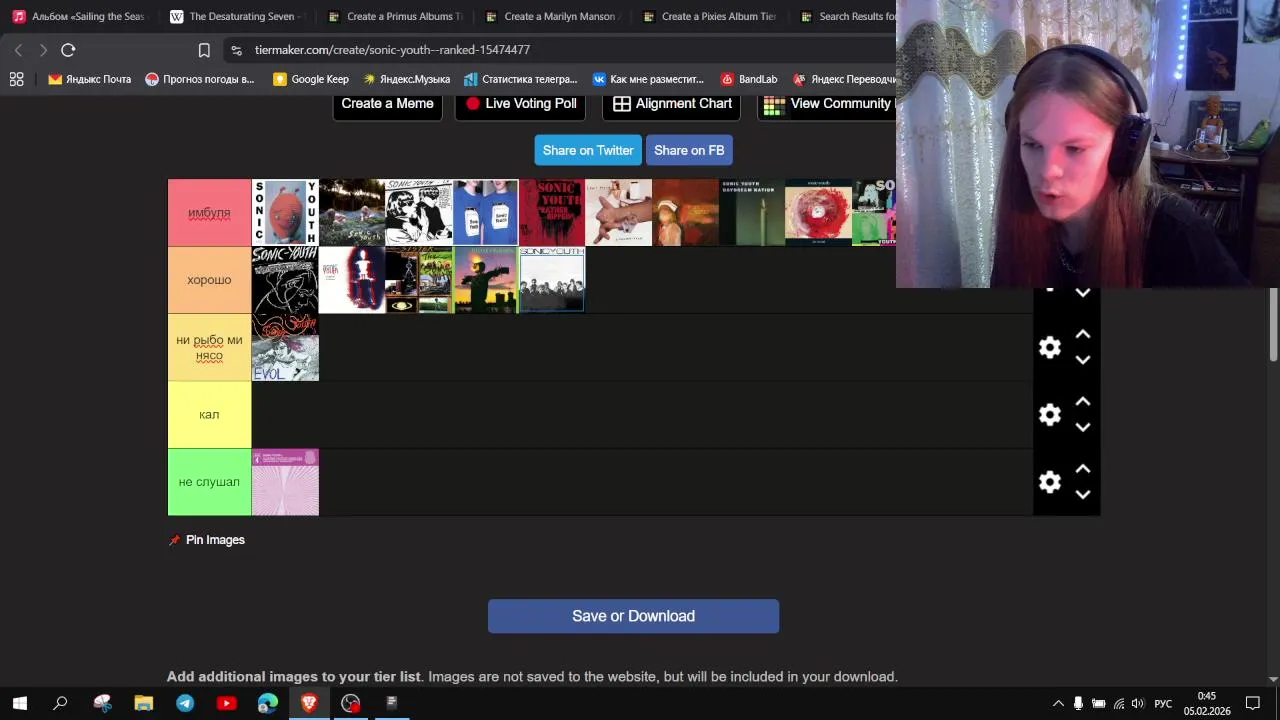The height and width of the screenshot is (720, 1280).
Task: Select the Goo black-and-white comic album cover
Action: point(419,213)
